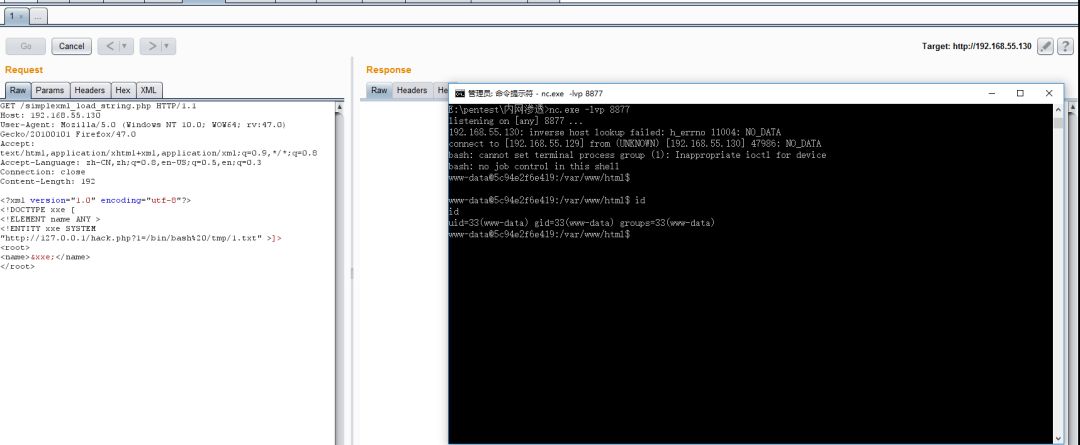Click the <!DOCTYPE xxe [ line
The height and width of the screenshot is (445, 1080).
[37, 209]
